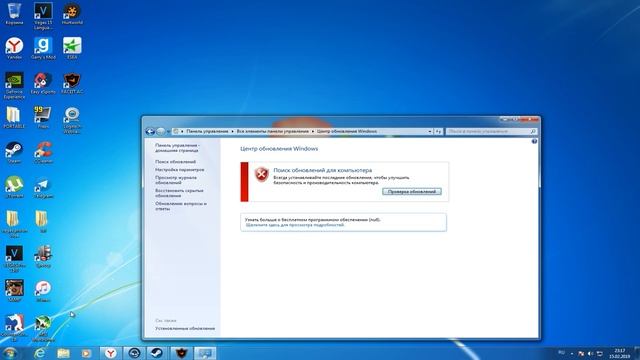Switch to FACEIT shield icon in taskbar
Screen dimensions: 640x360
(x=181, y=353)
